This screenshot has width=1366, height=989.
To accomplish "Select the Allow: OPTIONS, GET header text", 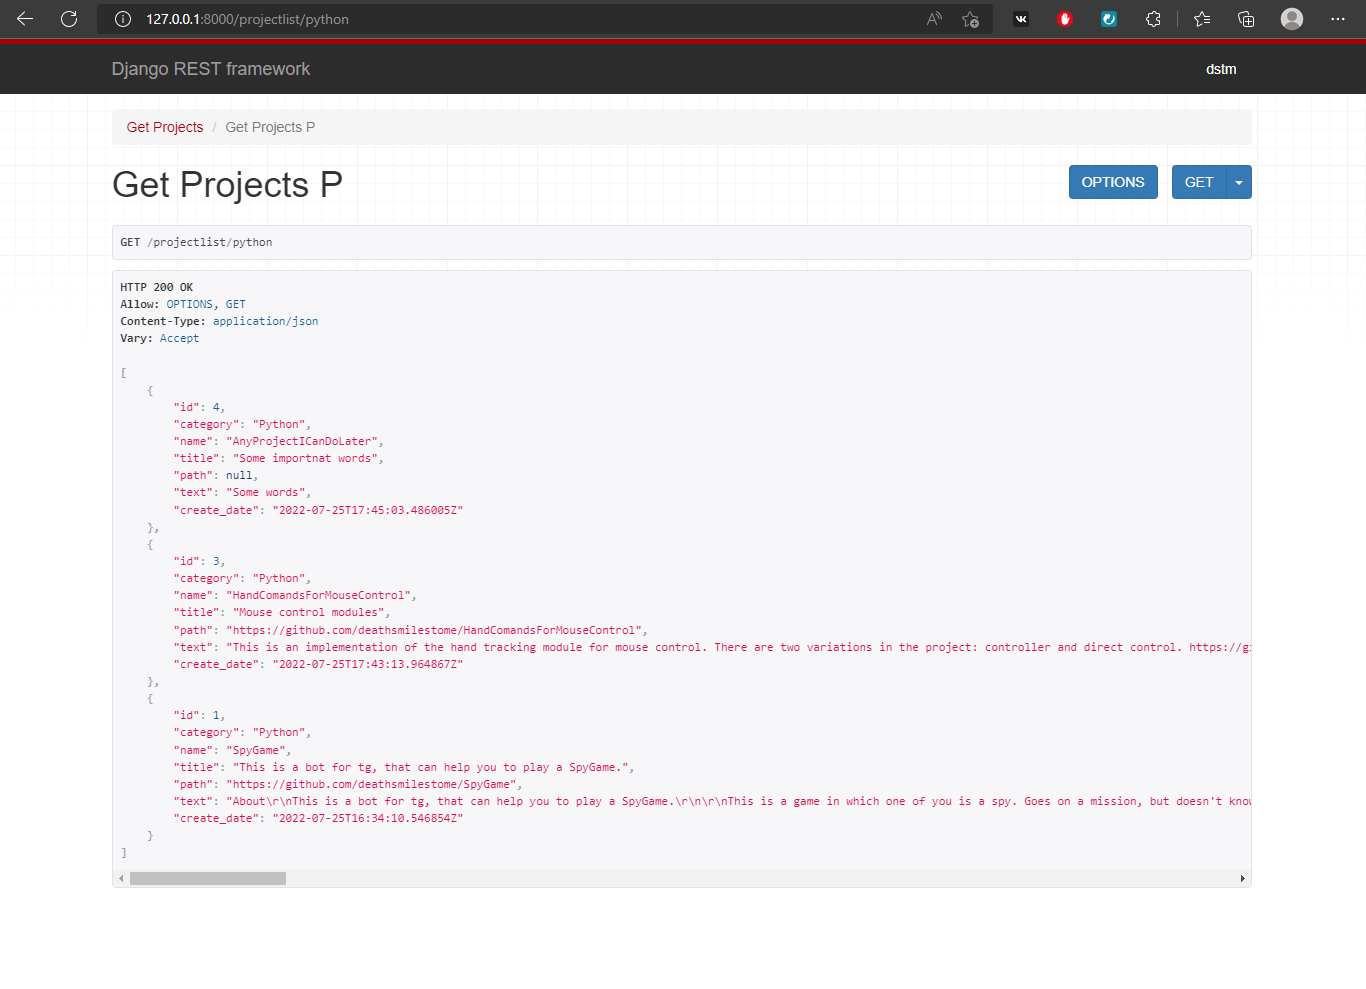I will coord(183,304).
